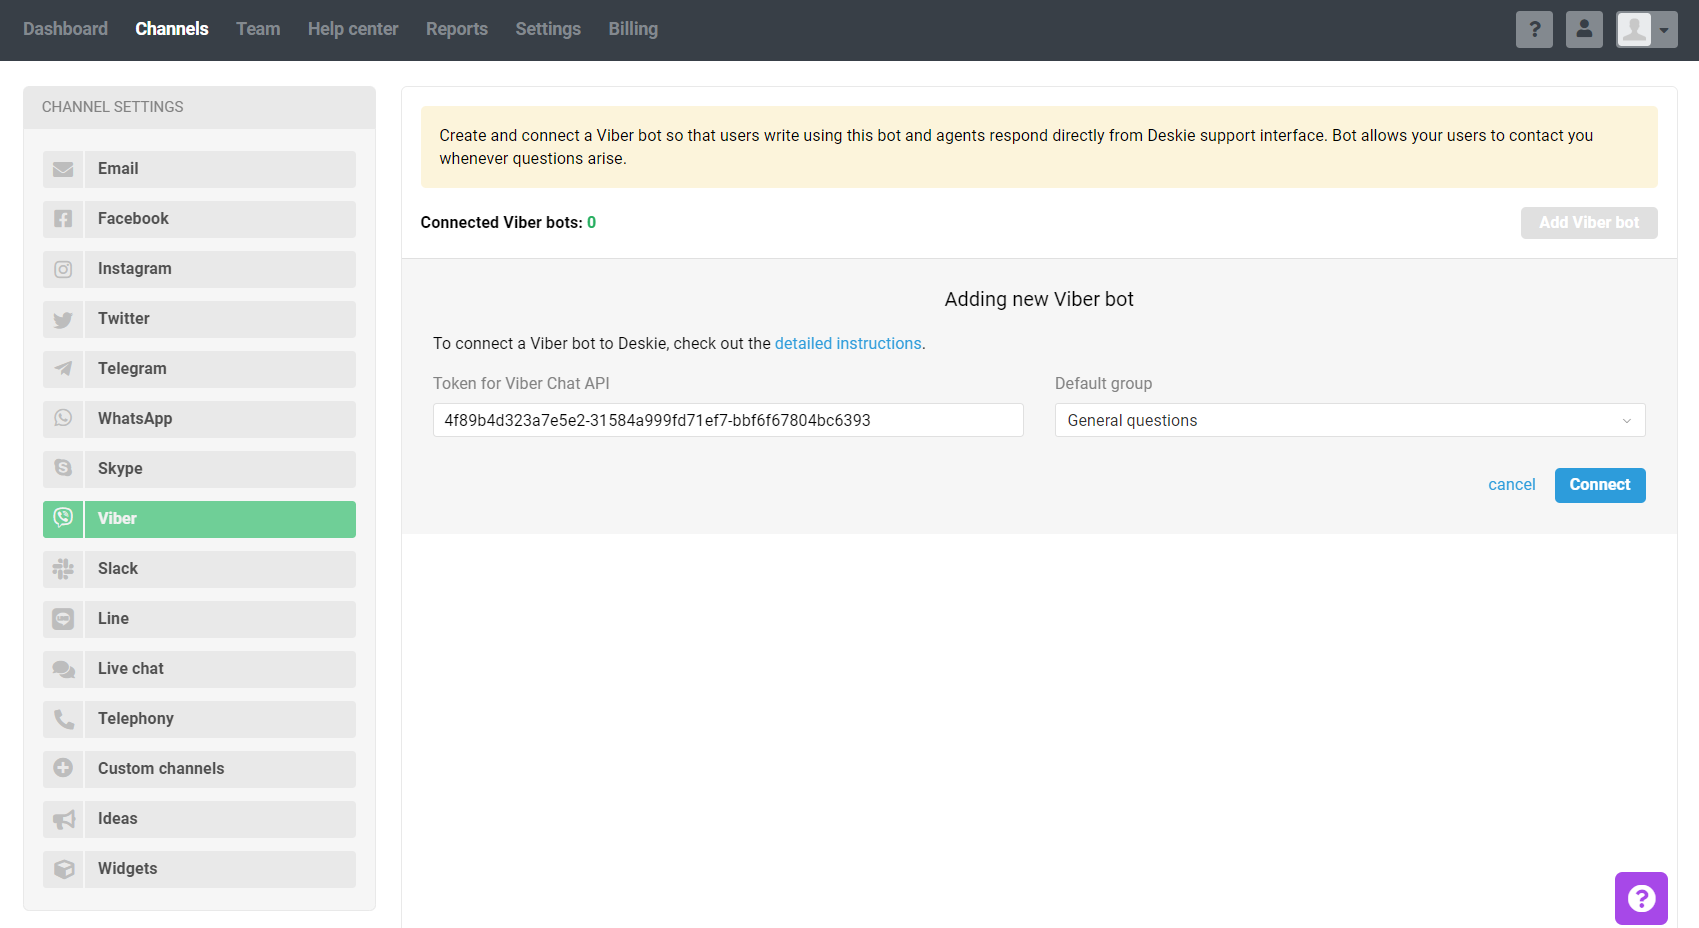Screen dimensions: 1699x928
Task: Click the WhatsApp icon in sidebar
Action: click(63, 419)
